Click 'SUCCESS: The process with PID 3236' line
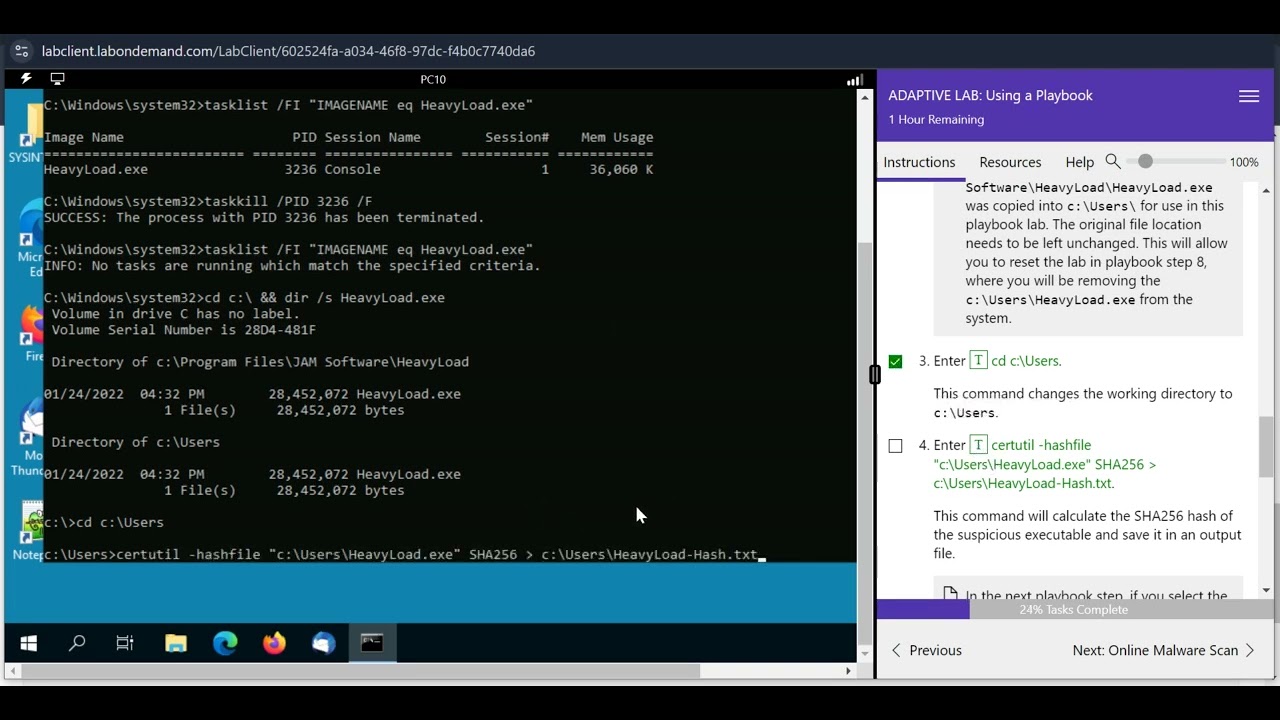The width and height of the screenshot is (1280, 720). click(264, 217)
